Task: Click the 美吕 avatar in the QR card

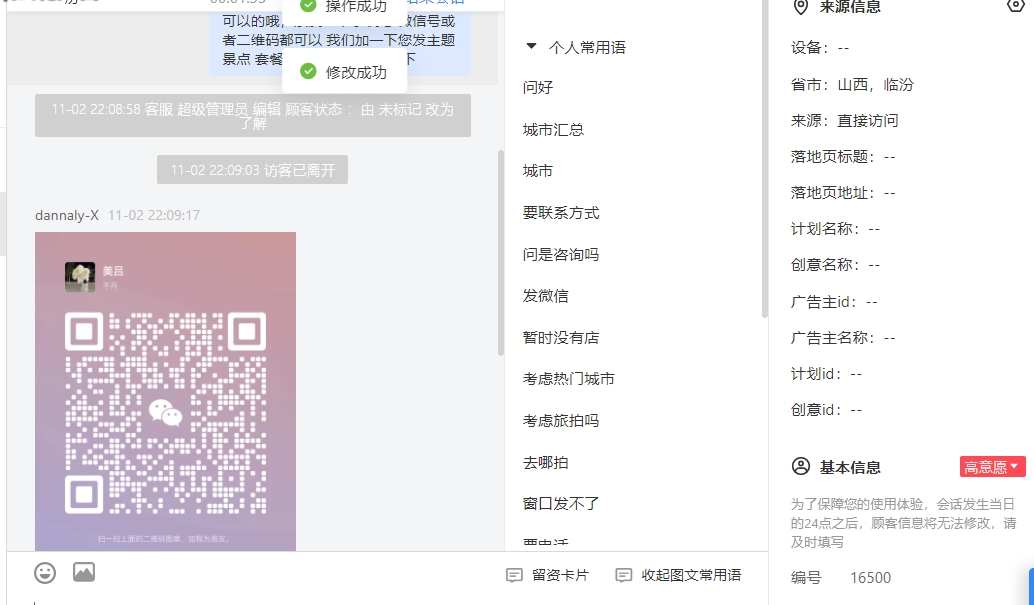Action: 80,277
